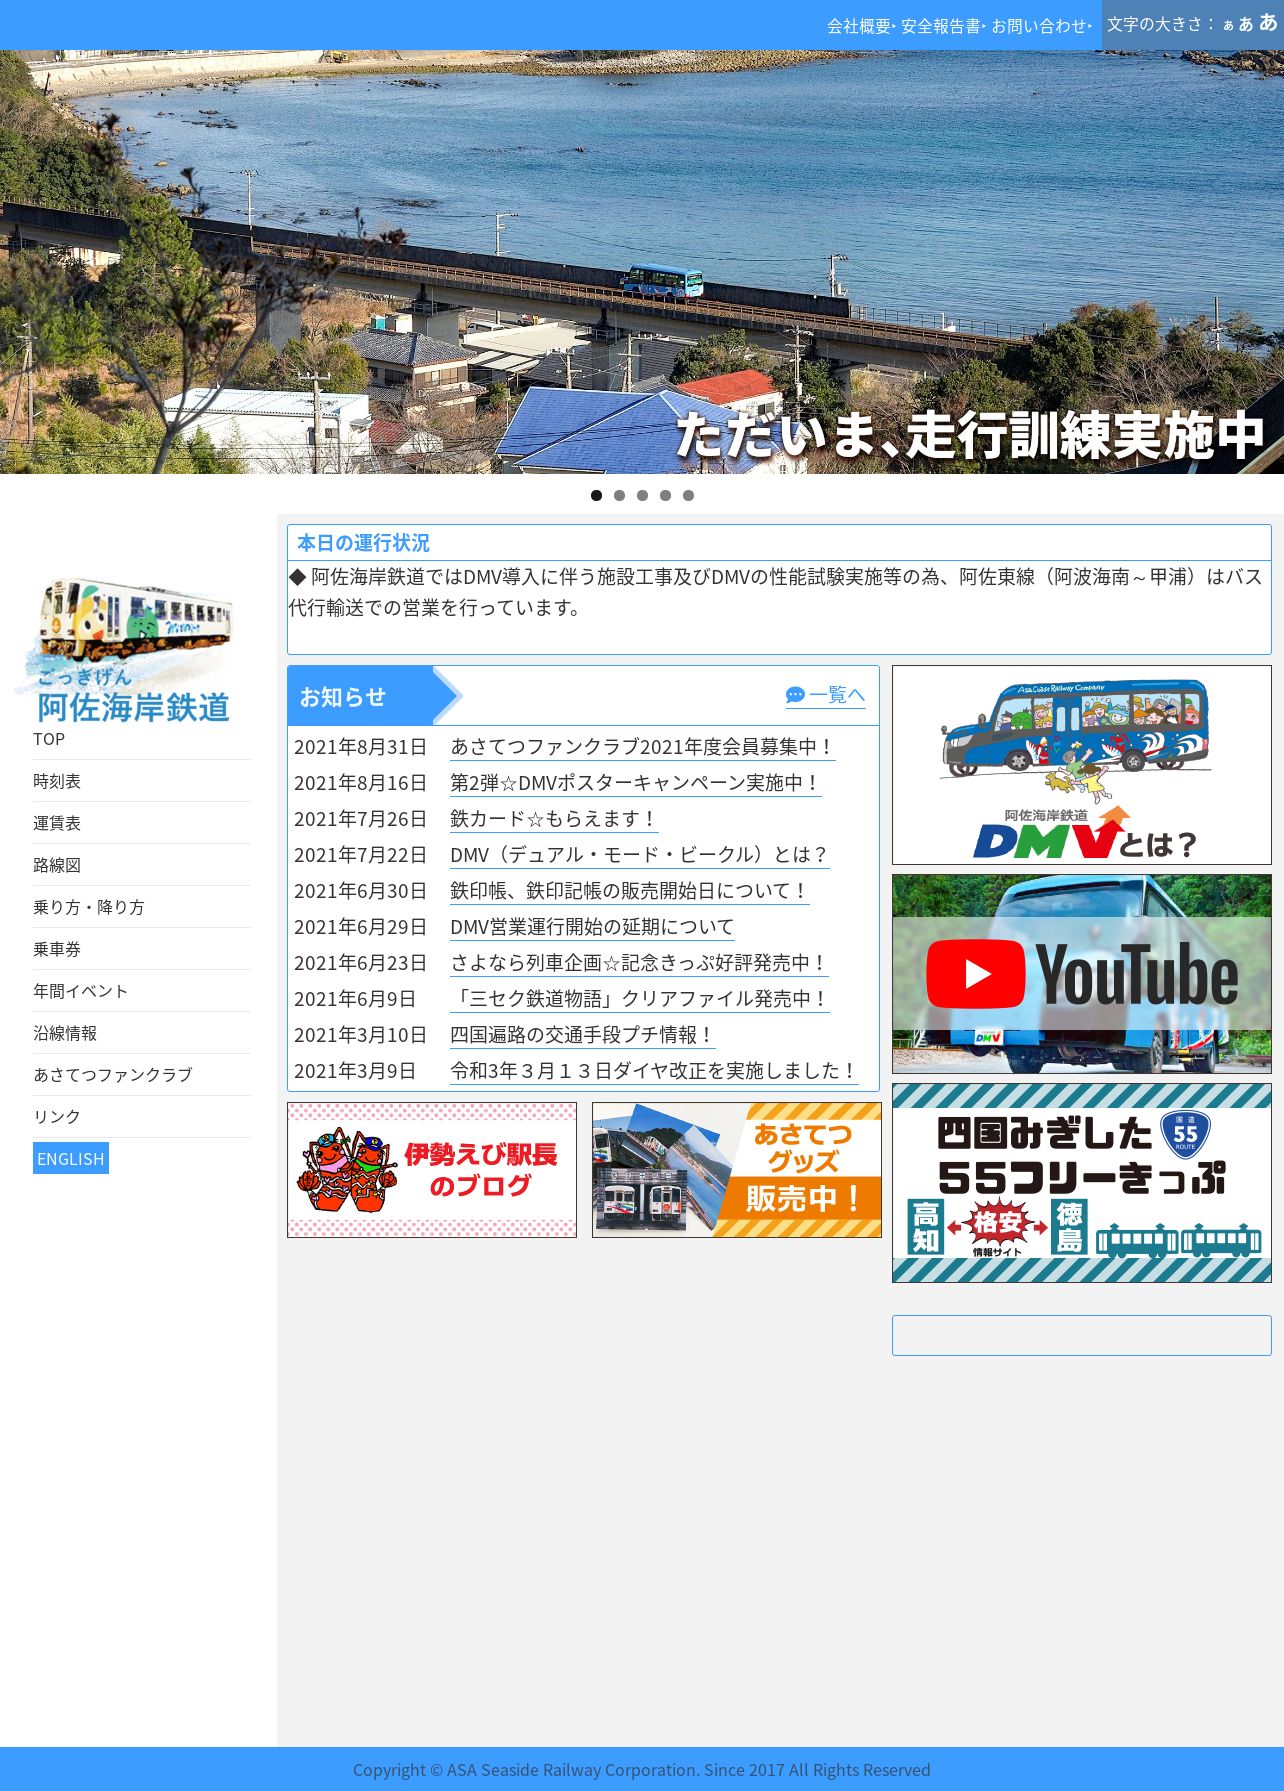Open 鉄印帳、鉄印記帳の販売開始日について link
Screen dimensions: 1284x1791
coord(629,891)
